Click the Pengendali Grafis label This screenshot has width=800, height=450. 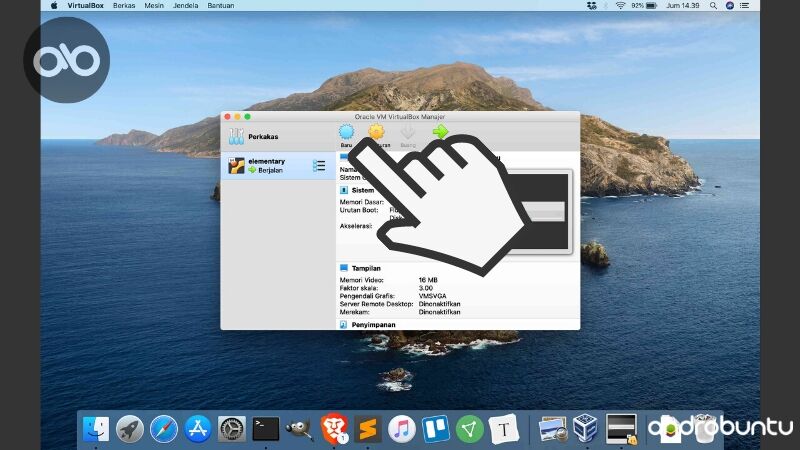367,296
